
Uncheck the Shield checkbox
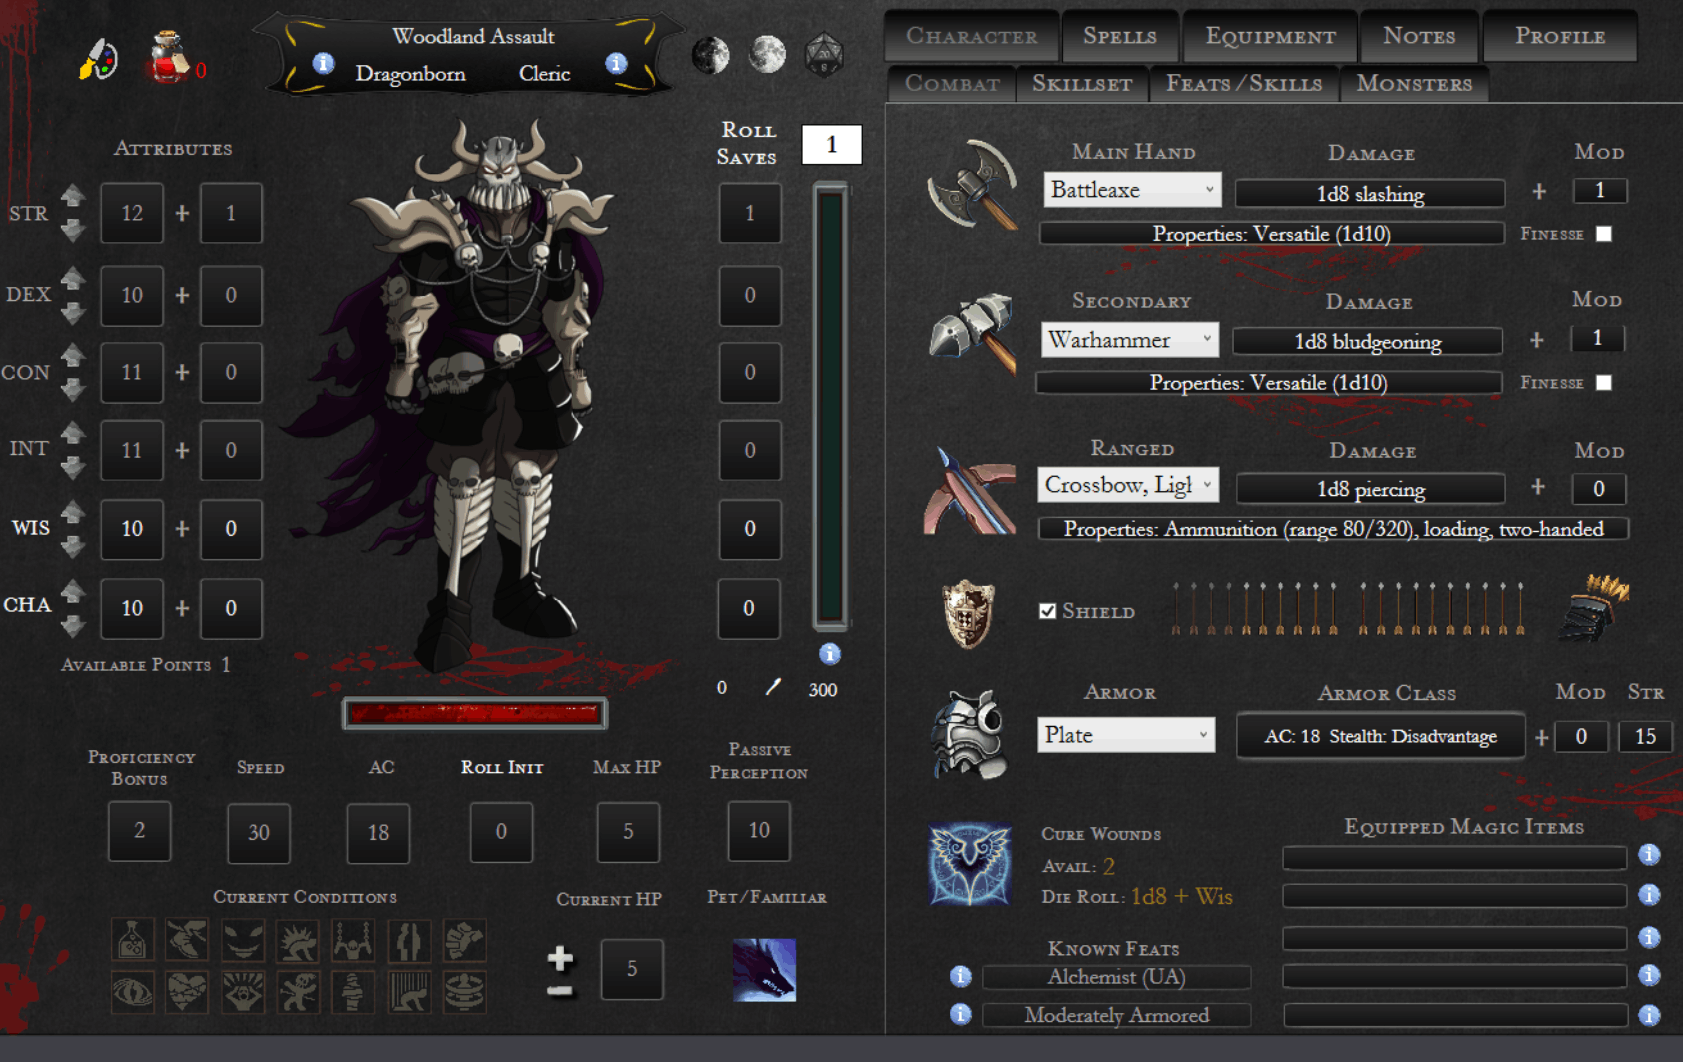point(1047,611)
